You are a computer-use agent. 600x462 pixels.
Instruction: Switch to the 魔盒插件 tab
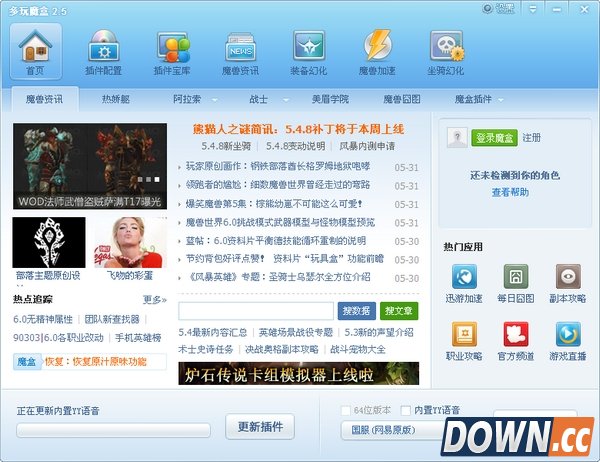coord(473,100)
